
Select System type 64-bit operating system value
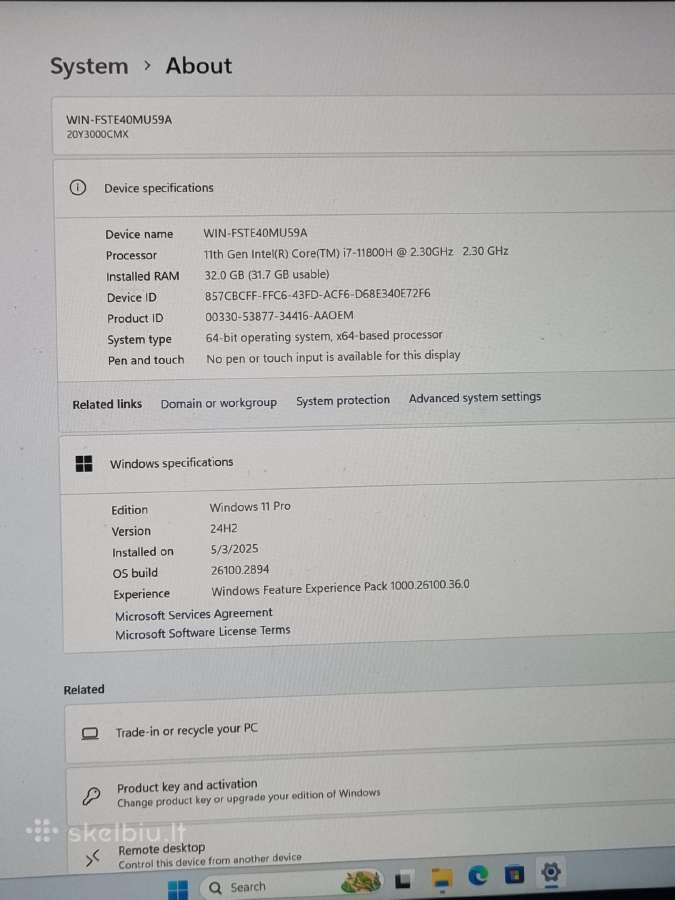coord(324,336)
